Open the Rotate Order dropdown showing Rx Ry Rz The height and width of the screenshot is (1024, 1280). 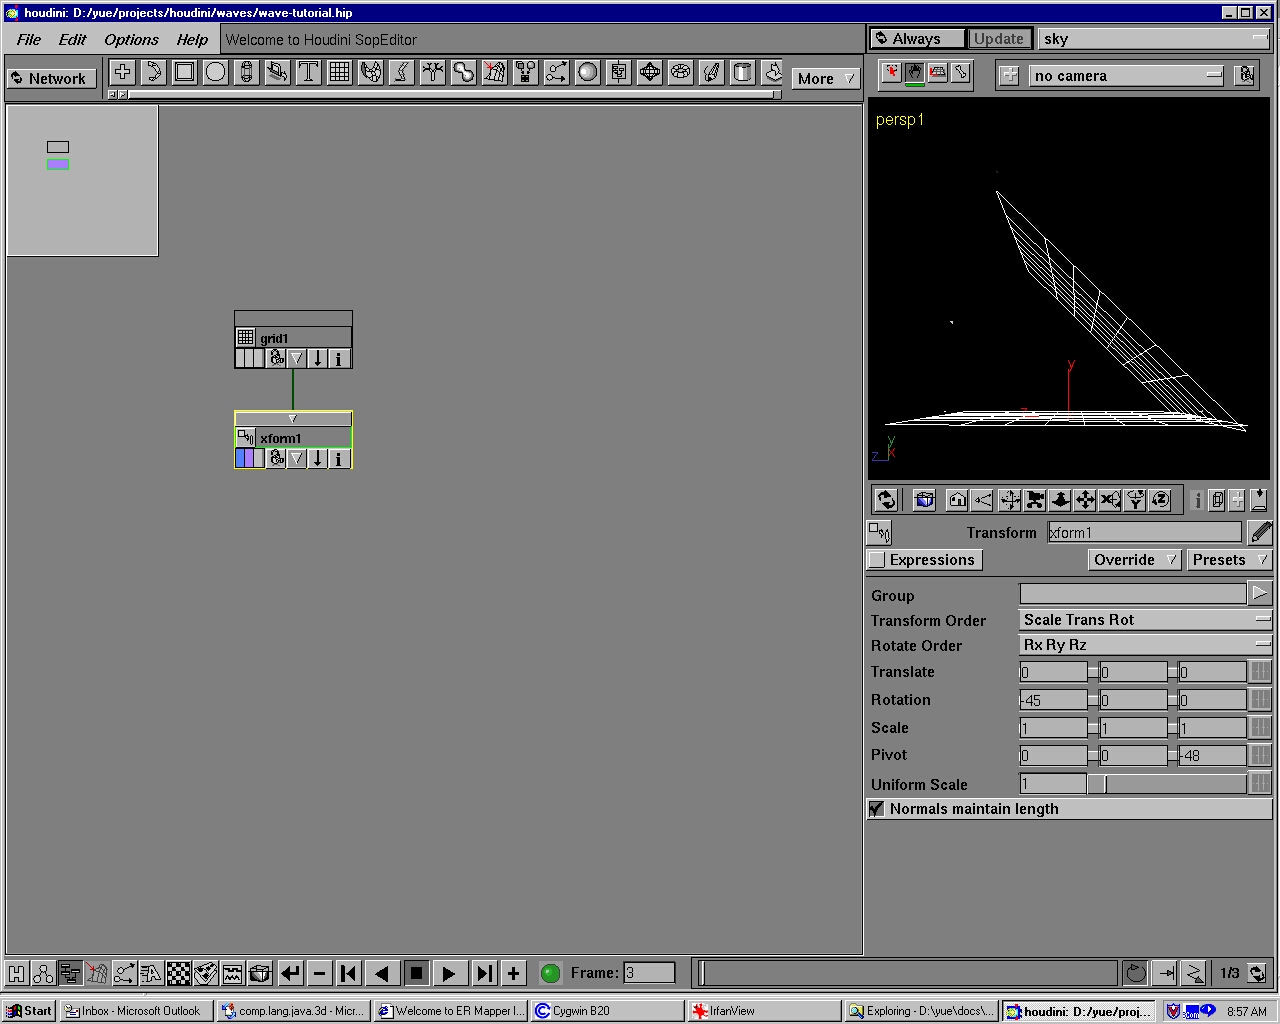(x=1144, y=644)
